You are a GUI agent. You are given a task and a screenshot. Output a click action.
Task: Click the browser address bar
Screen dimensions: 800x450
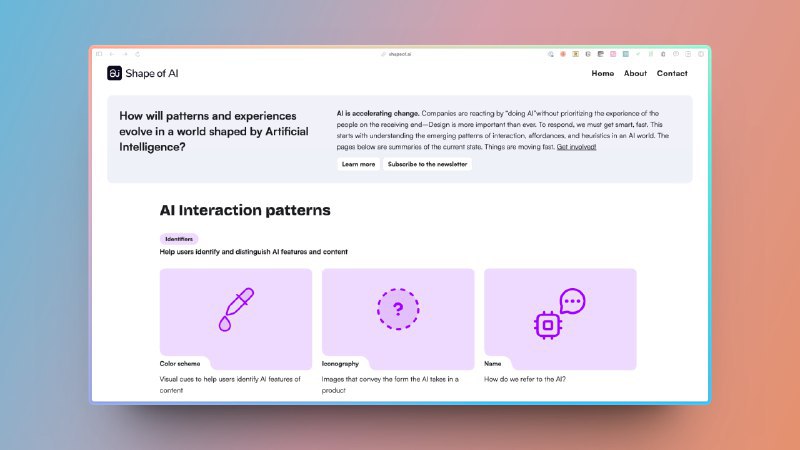click(400, 53)
